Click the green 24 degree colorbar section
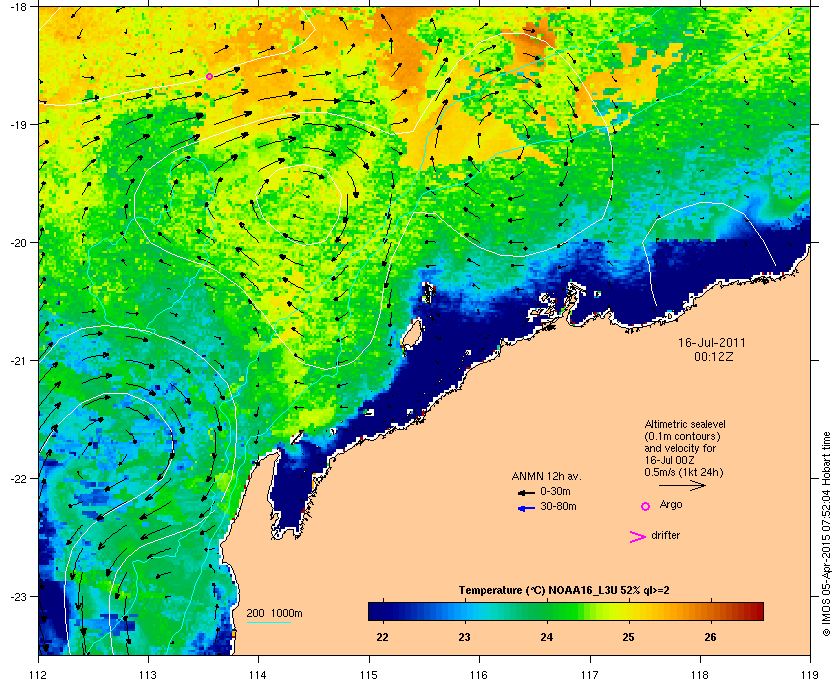 (547, 611)
